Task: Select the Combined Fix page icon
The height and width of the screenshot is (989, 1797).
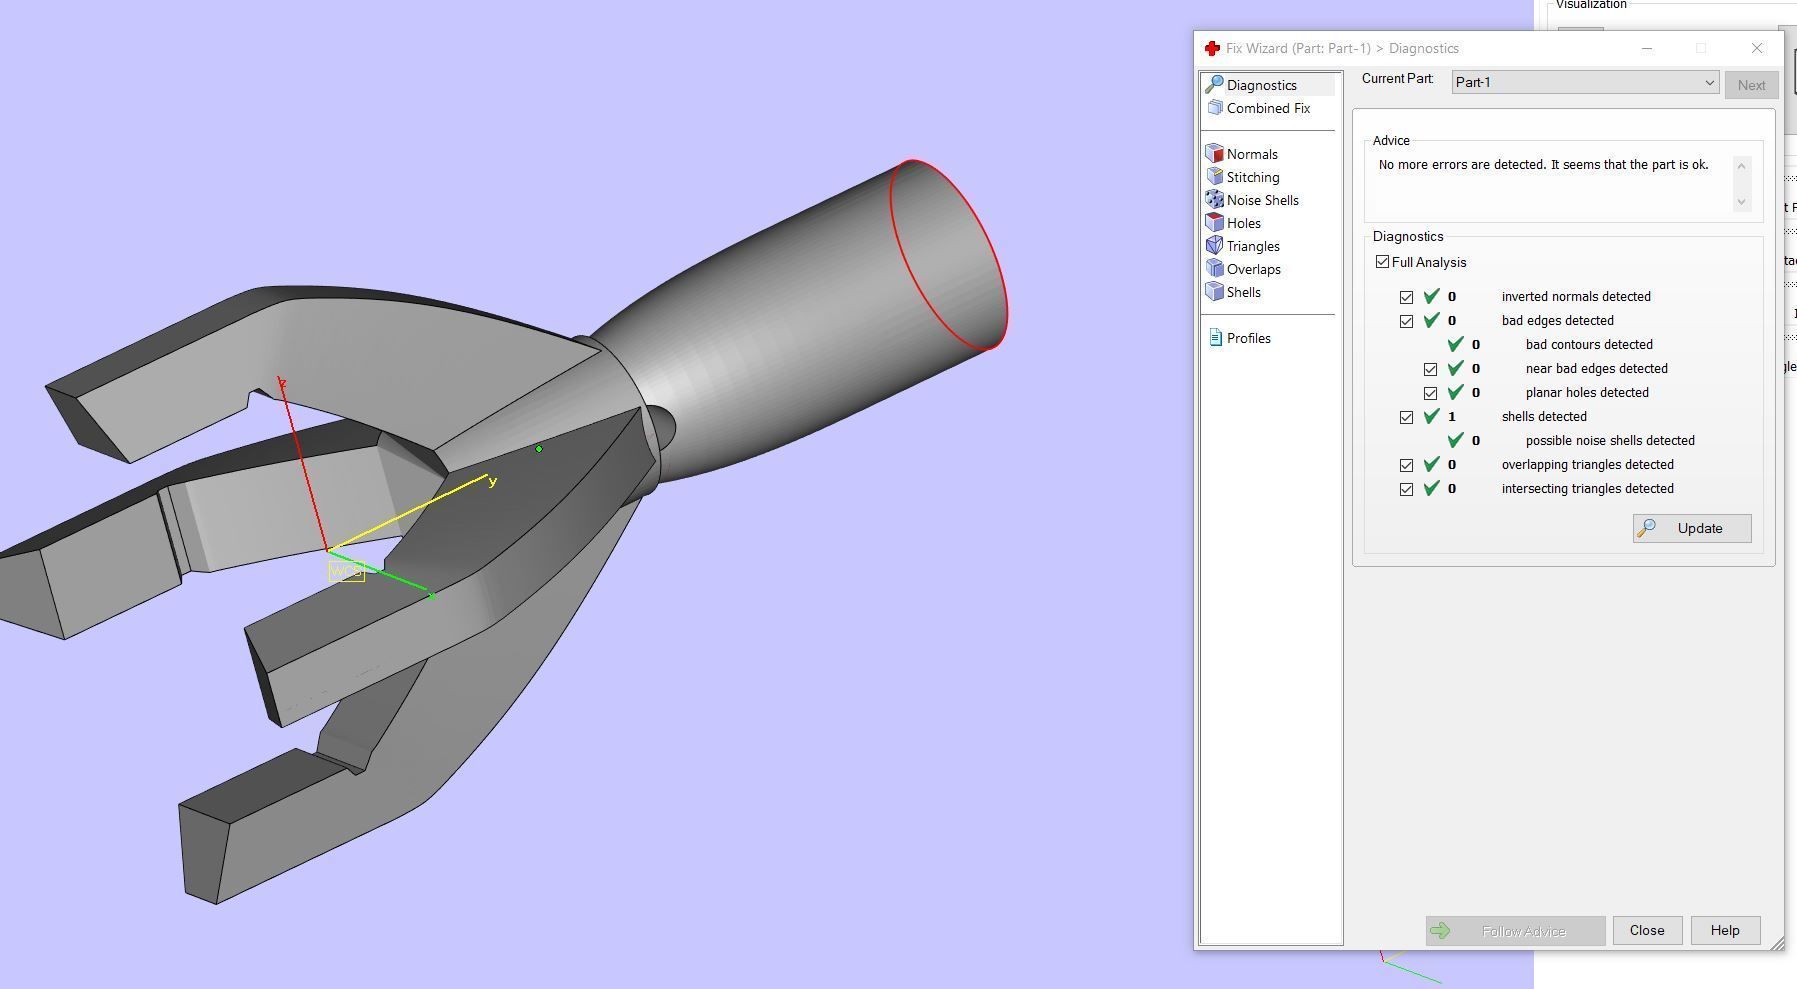Action: tap(1215, 108)
